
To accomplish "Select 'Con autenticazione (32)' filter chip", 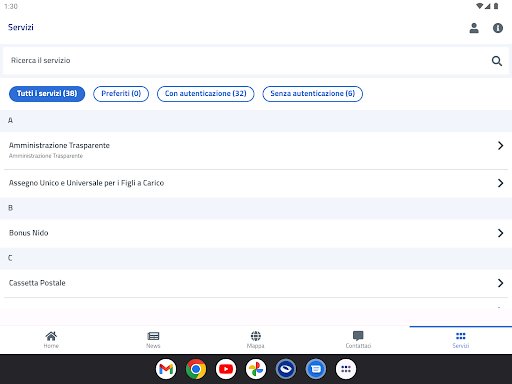I will [205, 94].
